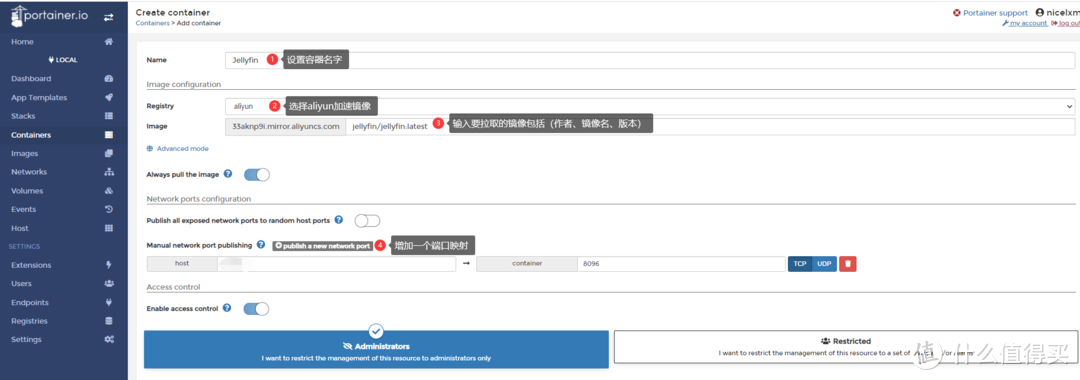This screenshot has height=380, width=1080.
Task: Click the Containers breadcrumb link
Action: (x=152, y=23)
